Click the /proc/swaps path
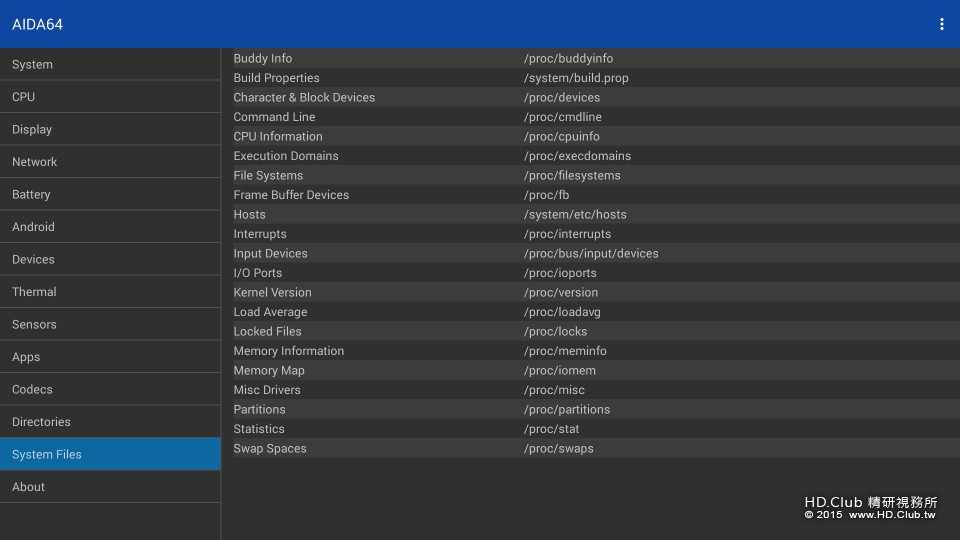Screen dimensions: 960x540 point(558,448)
